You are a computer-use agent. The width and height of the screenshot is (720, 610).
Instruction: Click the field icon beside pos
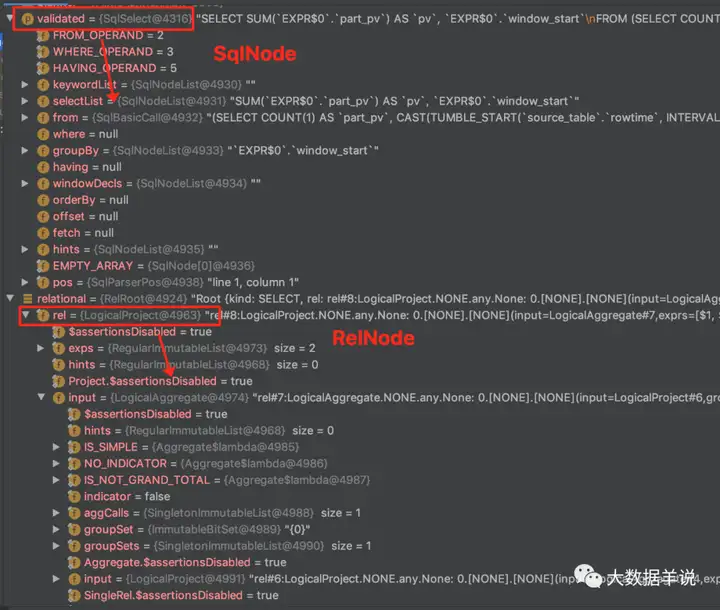point(43,282)
